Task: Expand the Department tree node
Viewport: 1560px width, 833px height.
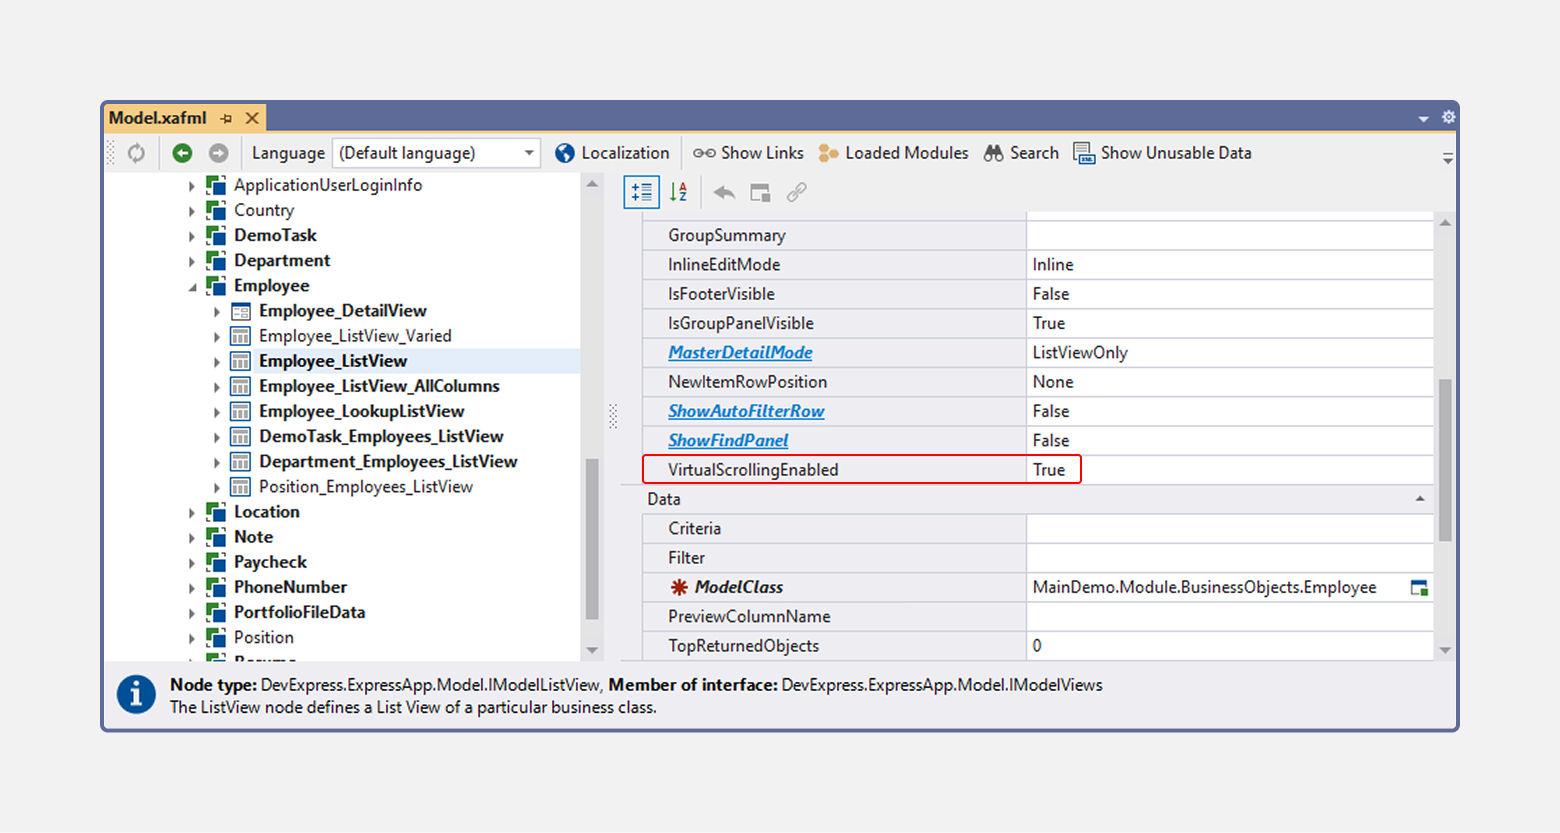Action: (x=193, y=260)
